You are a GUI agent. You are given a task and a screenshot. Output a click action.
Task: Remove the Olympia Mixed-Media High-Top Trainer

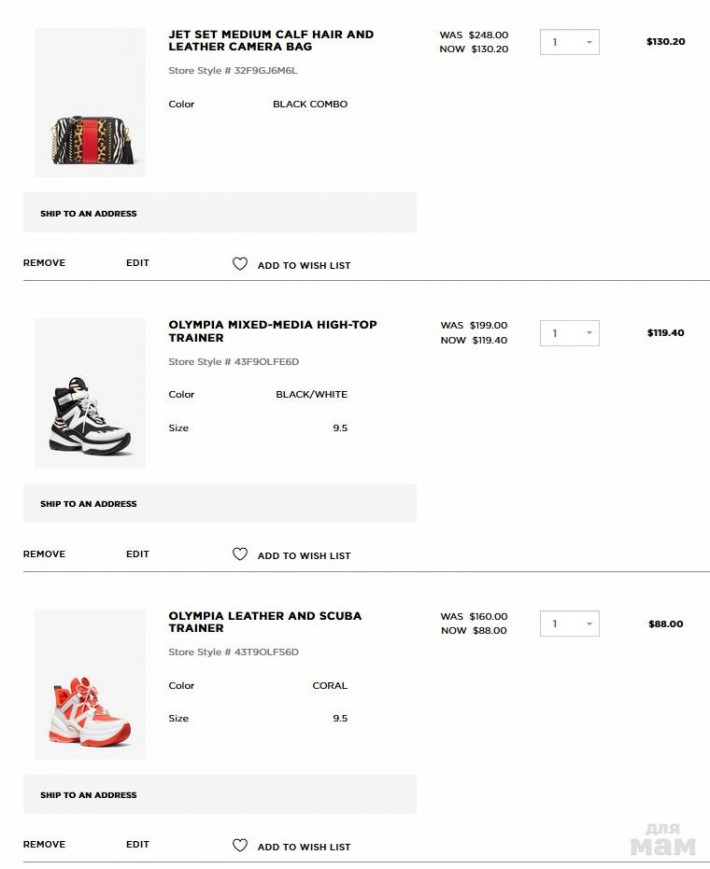pos(44,554)
